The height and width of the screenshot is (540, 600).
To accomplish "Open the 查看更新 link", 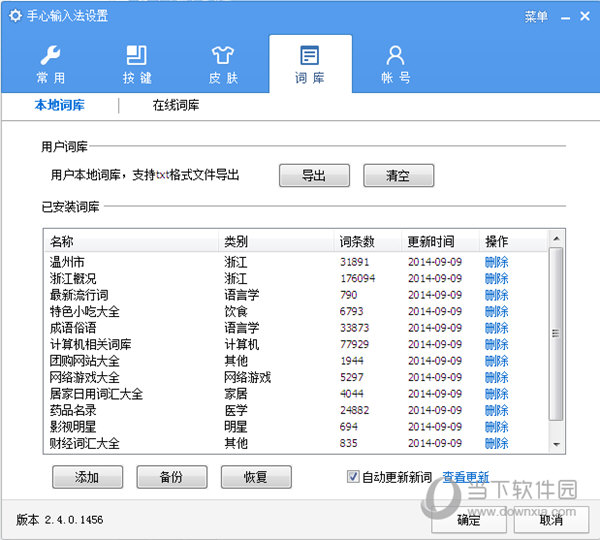I will 466,477.
